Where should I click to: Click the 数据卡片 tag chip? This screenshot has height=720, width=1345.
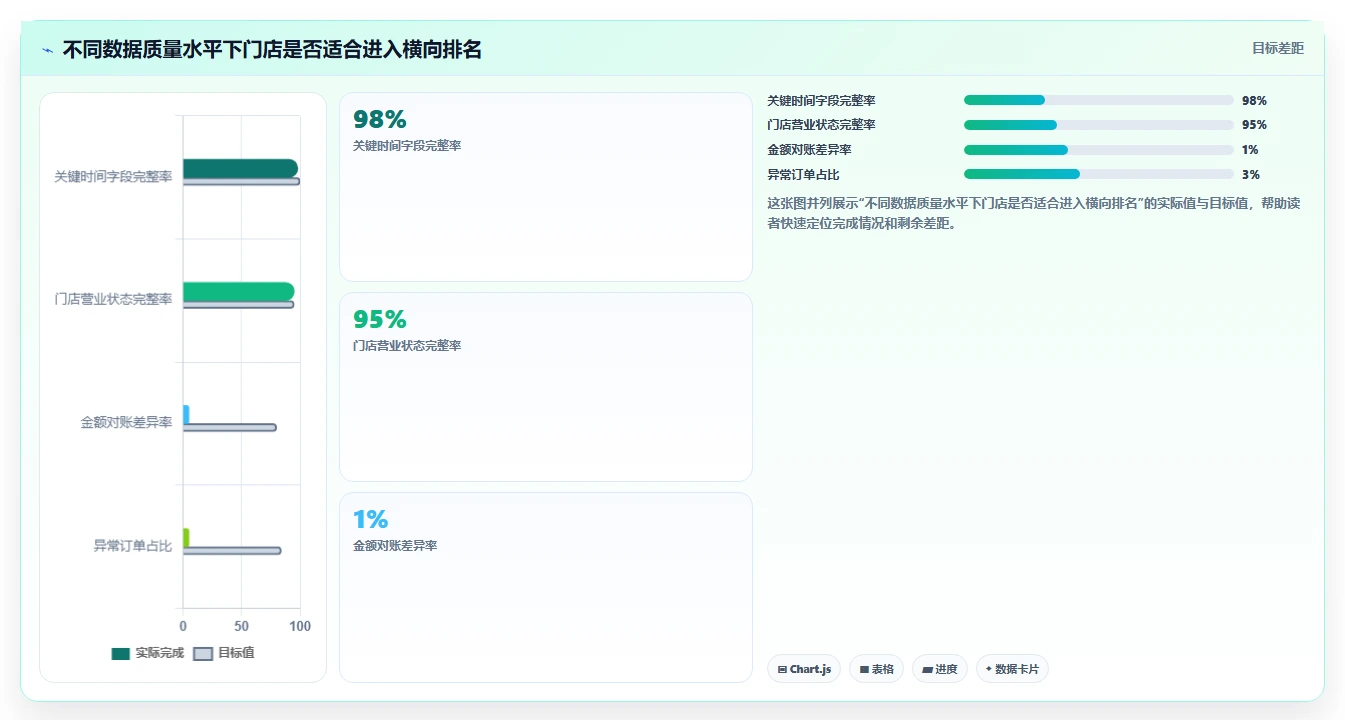click(x=1012, y=669)
